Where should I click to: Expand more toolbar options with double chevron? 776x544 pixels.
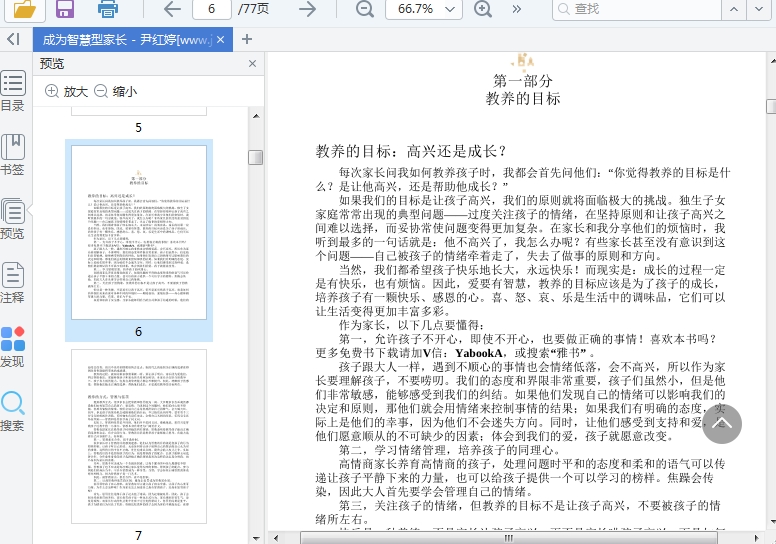pyautogui.click(x=516, y=9)
